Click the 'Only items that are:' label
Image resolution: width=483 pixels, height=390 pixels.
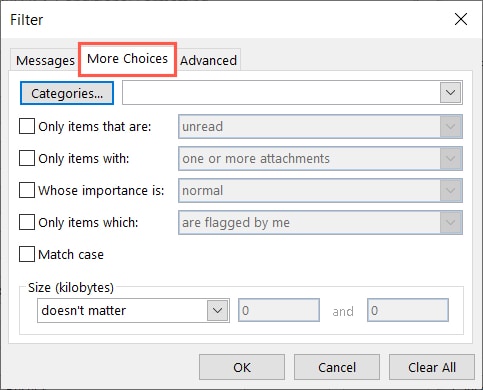pos(95,127)
